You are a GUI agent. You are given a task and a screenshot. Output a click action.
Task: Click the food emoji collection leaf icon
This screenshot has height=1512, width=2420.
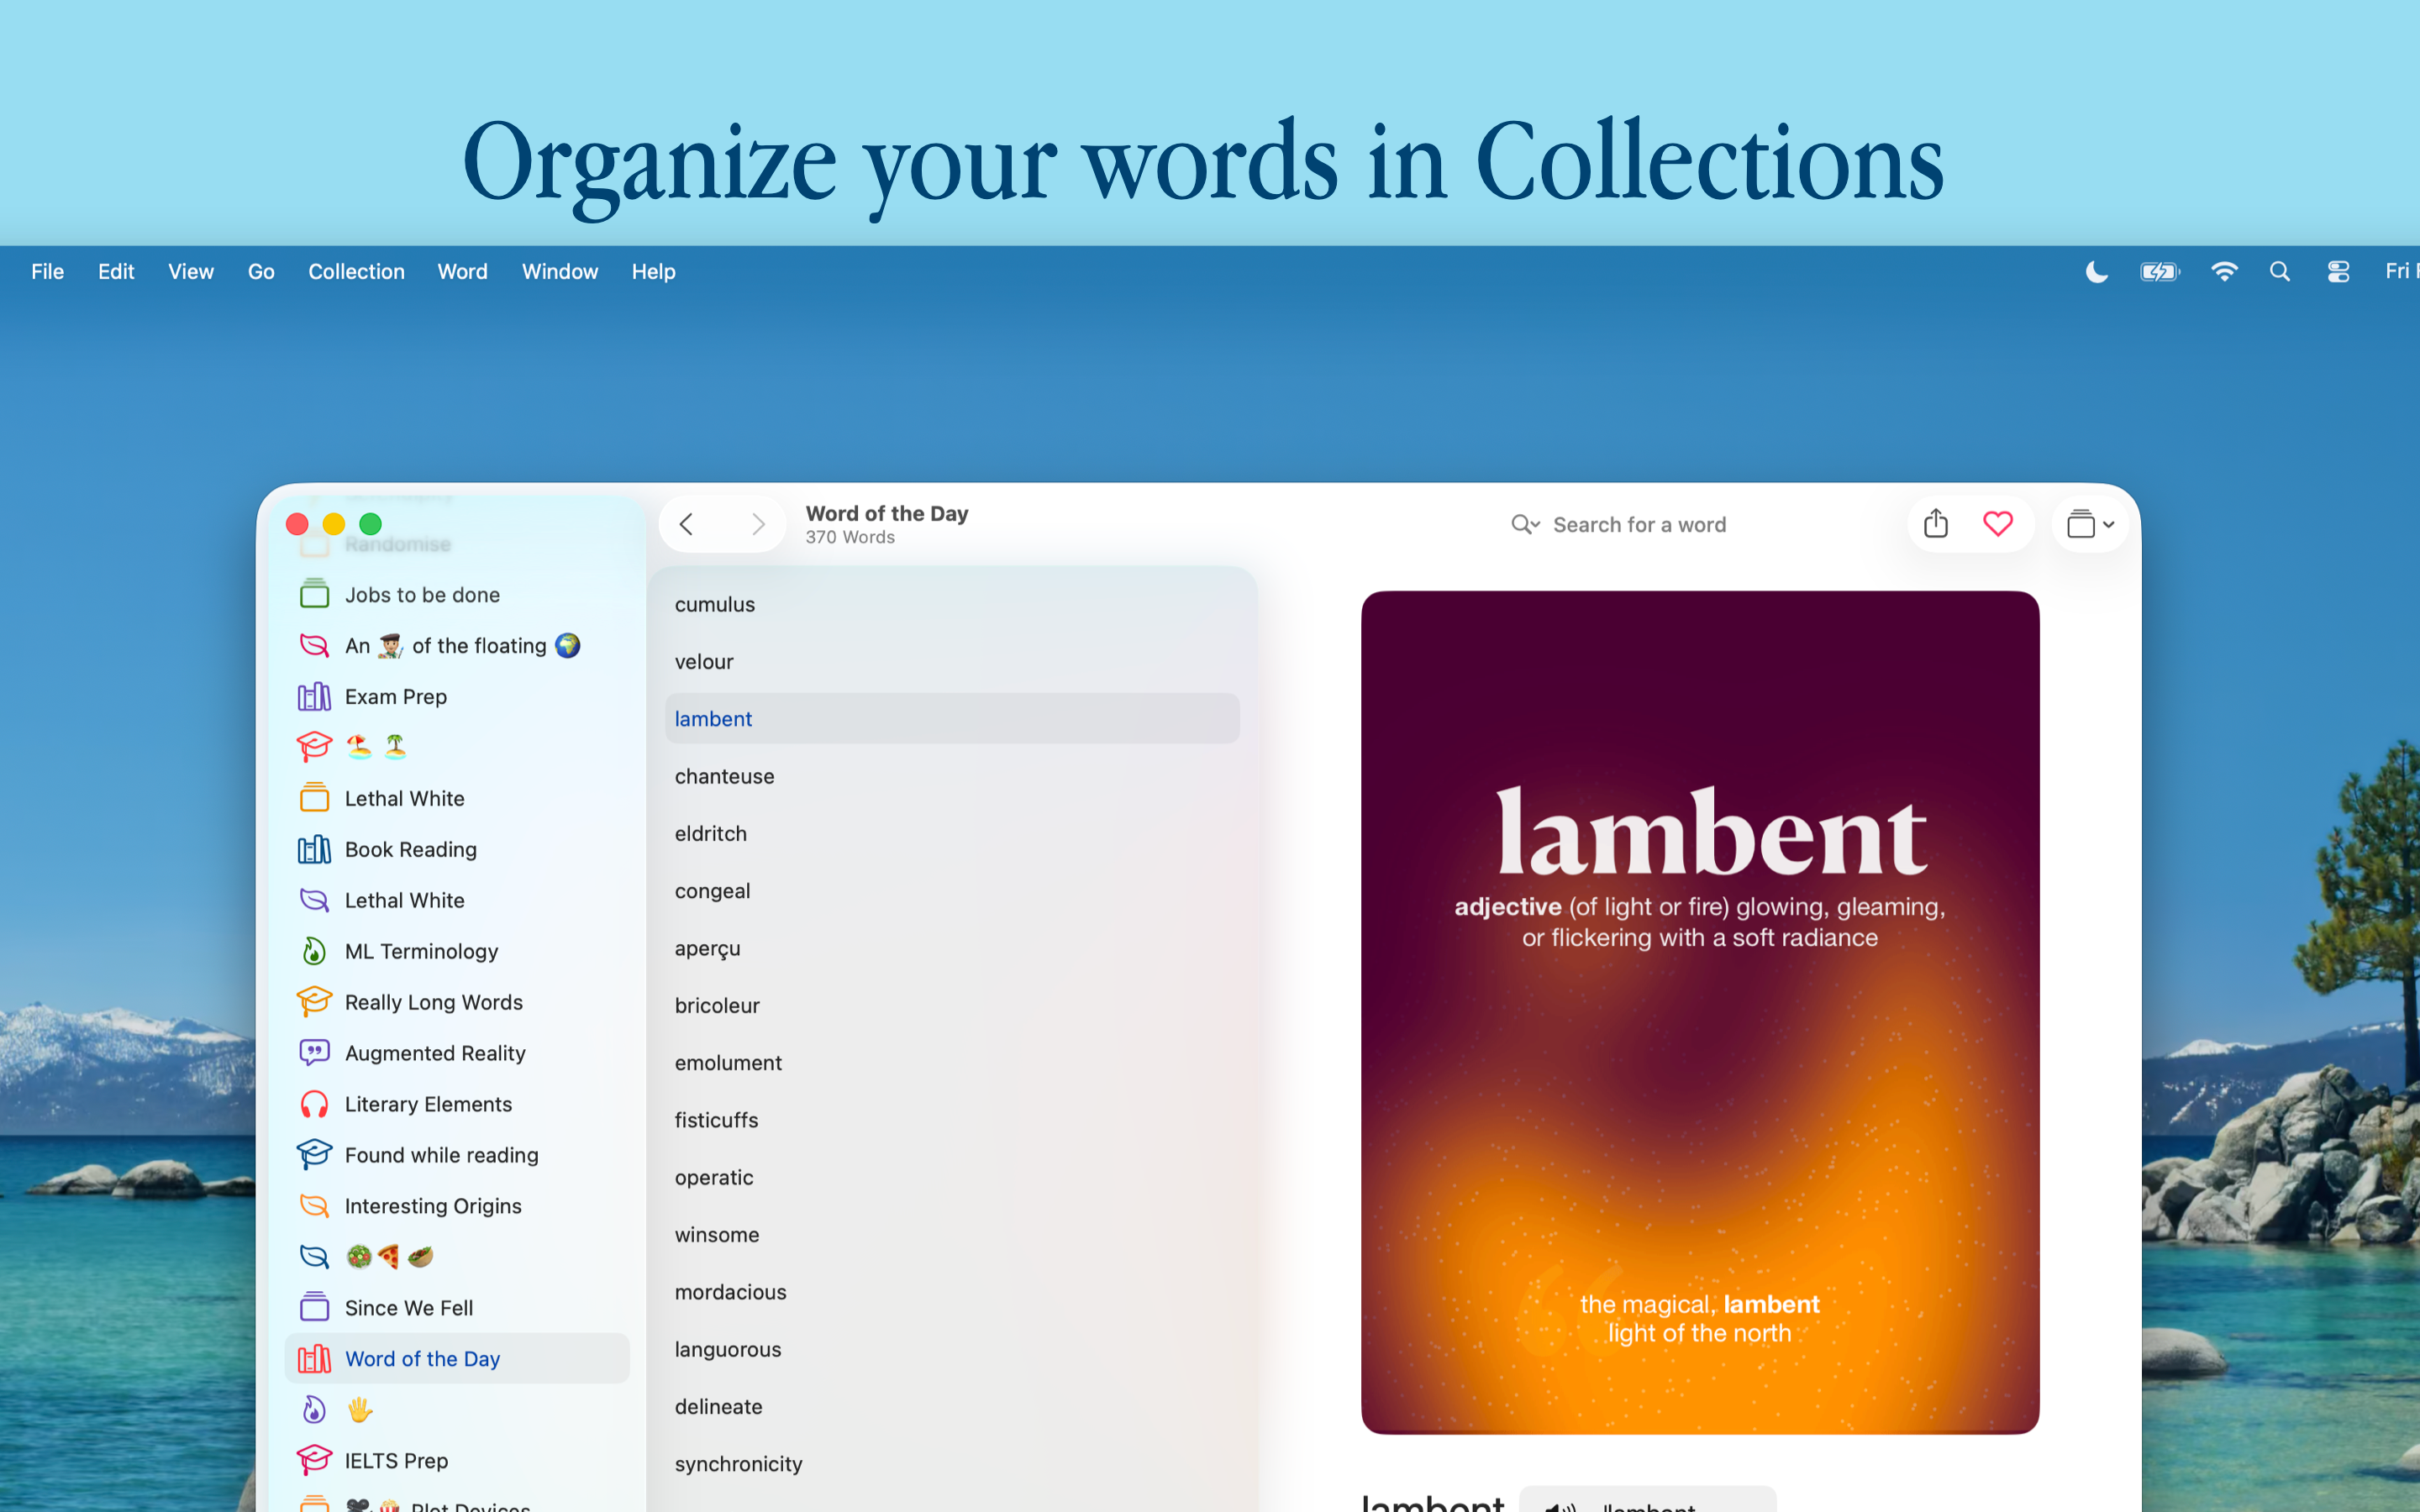pyautogui.click(x=314, y=1257)
